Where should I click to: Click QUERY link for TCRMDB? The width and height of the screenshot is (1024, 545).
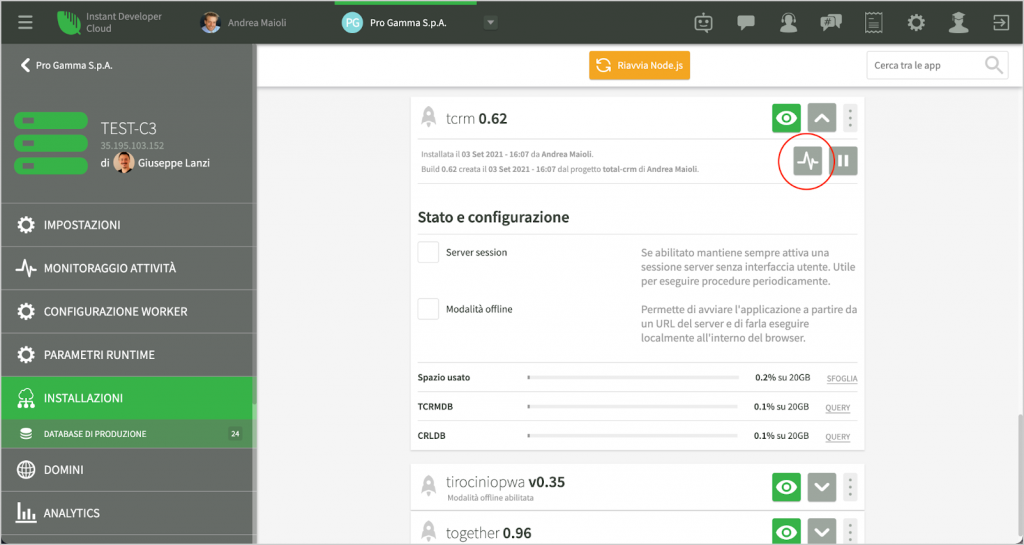point(838,408)
